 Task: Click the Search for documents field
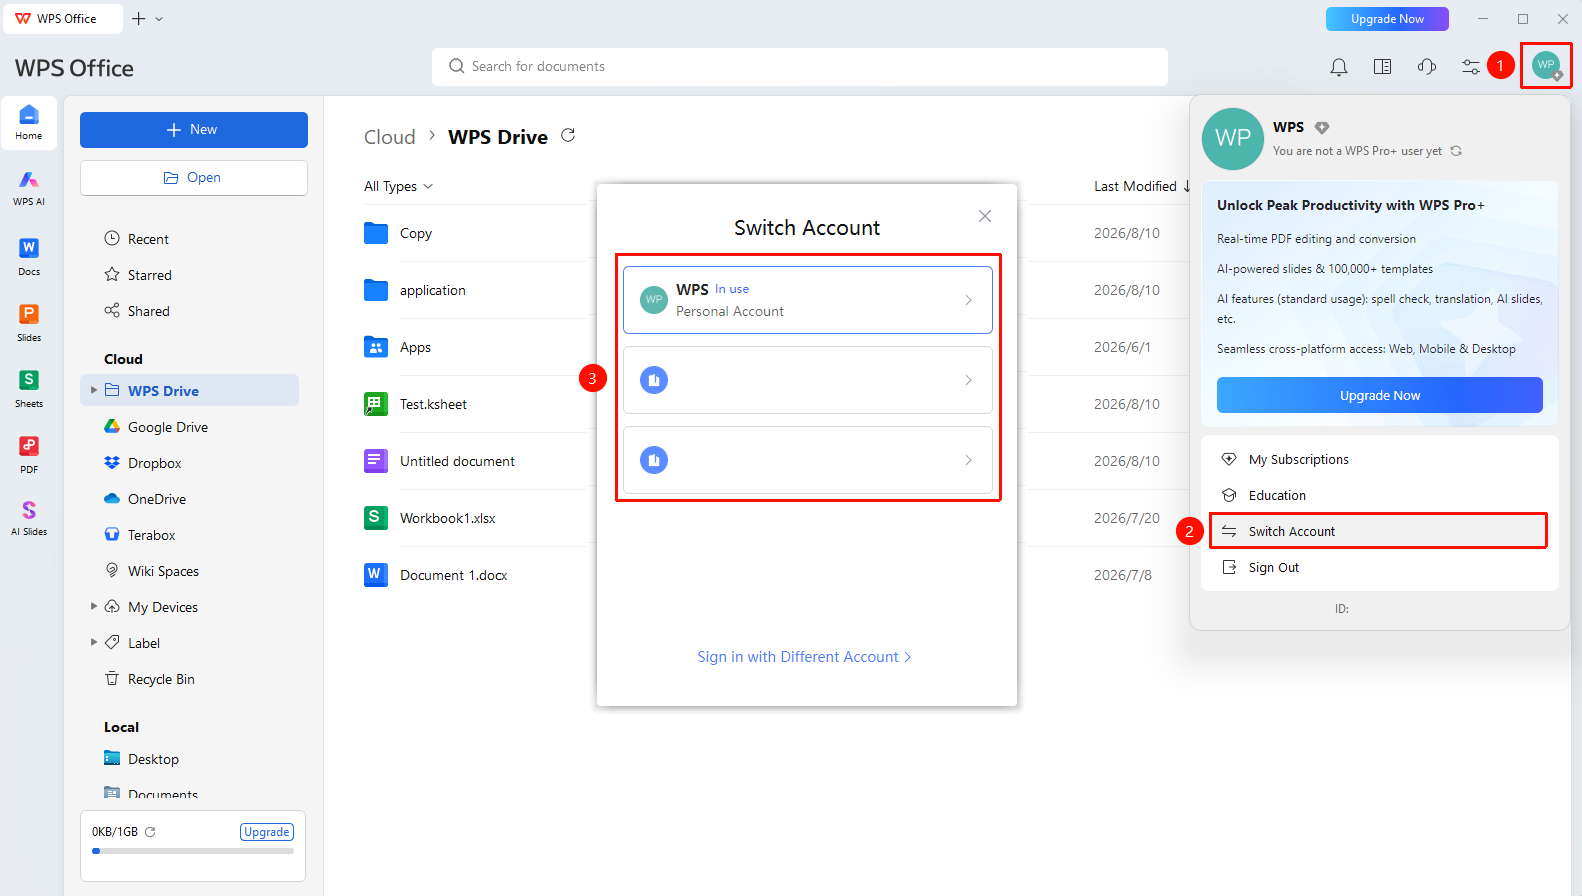point(800,67)
